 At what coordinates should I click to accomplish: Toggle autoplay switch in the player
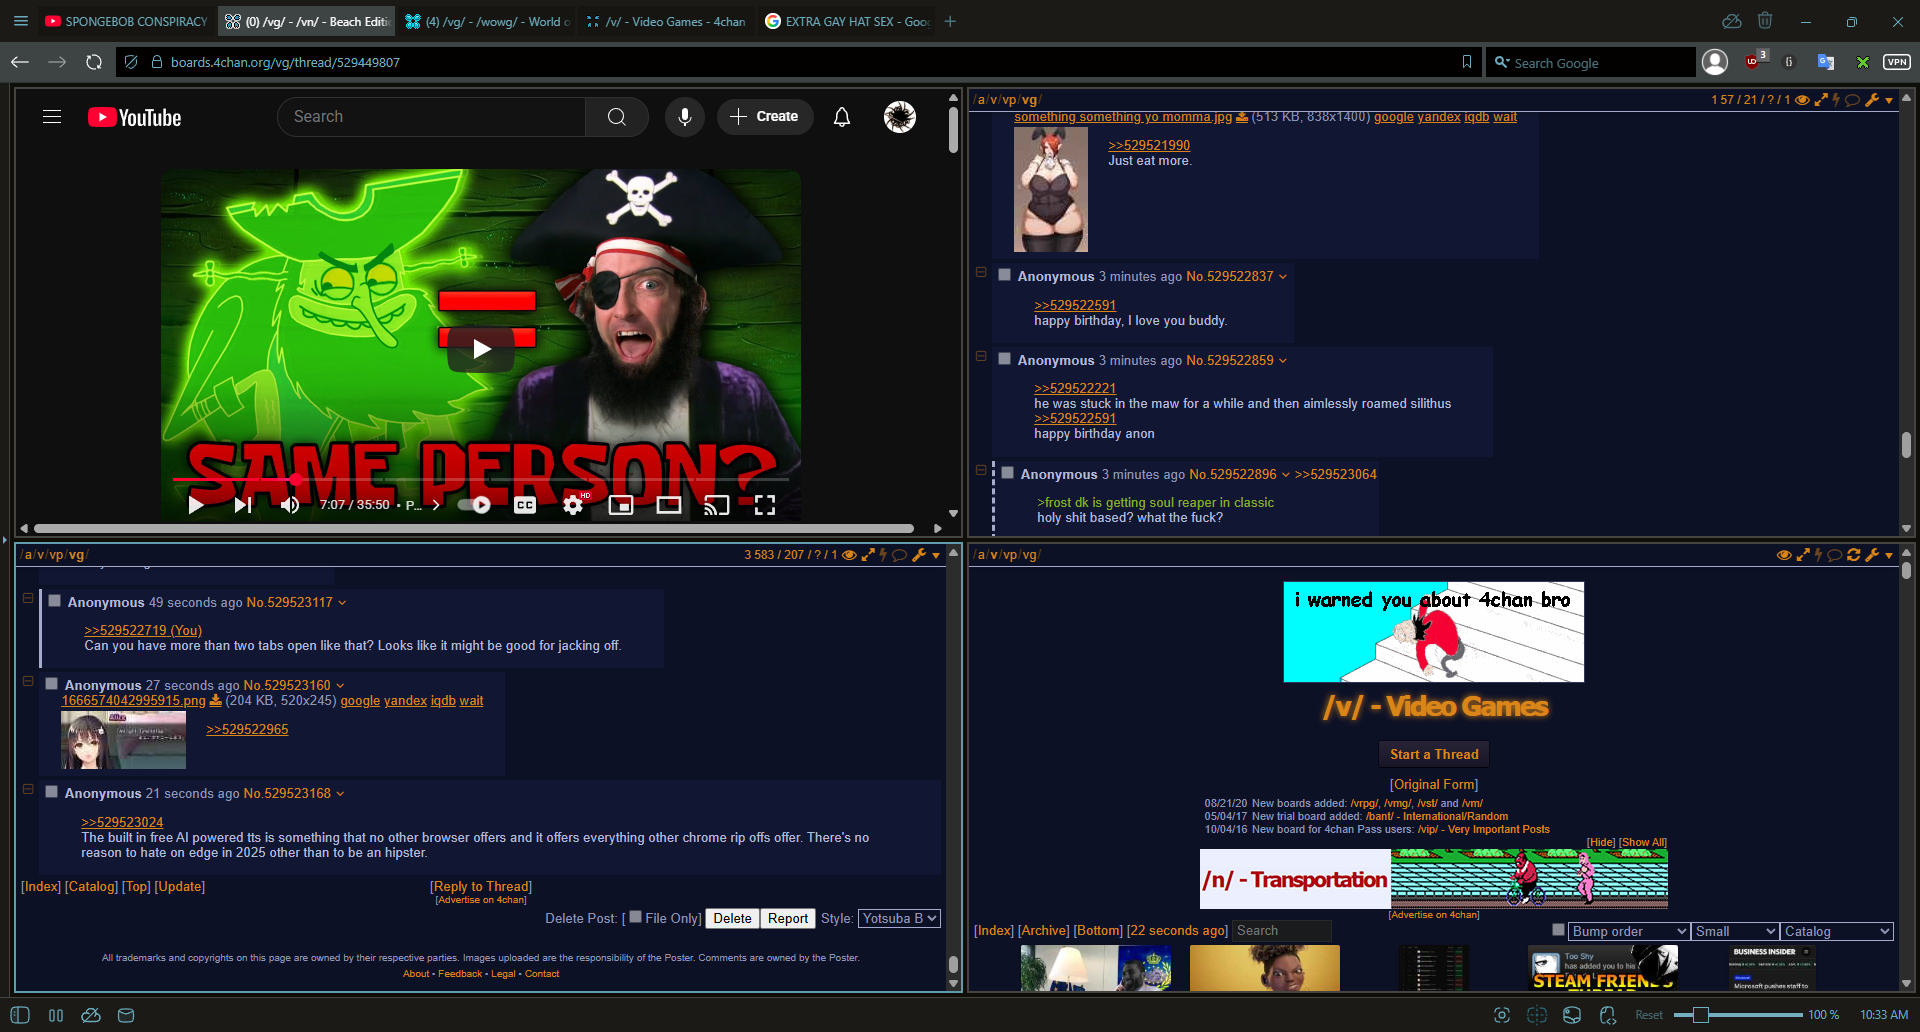point(474,505)
